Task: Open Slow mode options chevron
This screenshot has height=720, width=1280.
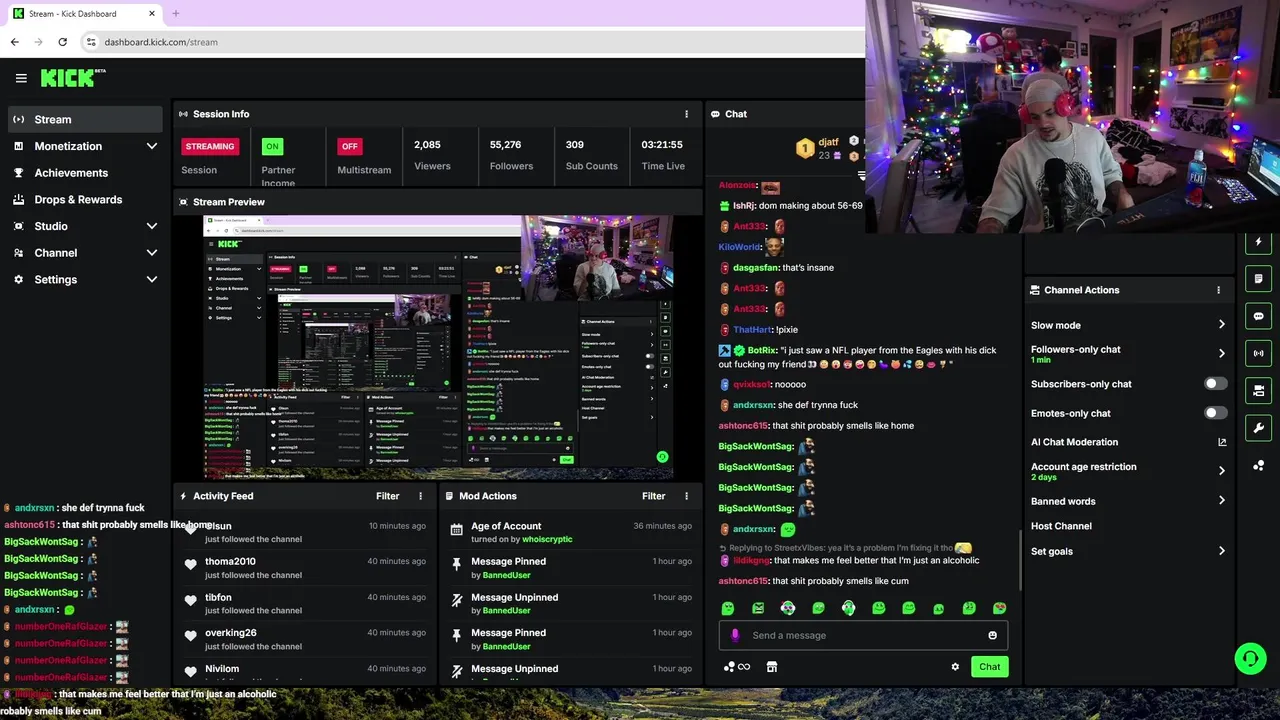Action: click(x=1221, y=325)
